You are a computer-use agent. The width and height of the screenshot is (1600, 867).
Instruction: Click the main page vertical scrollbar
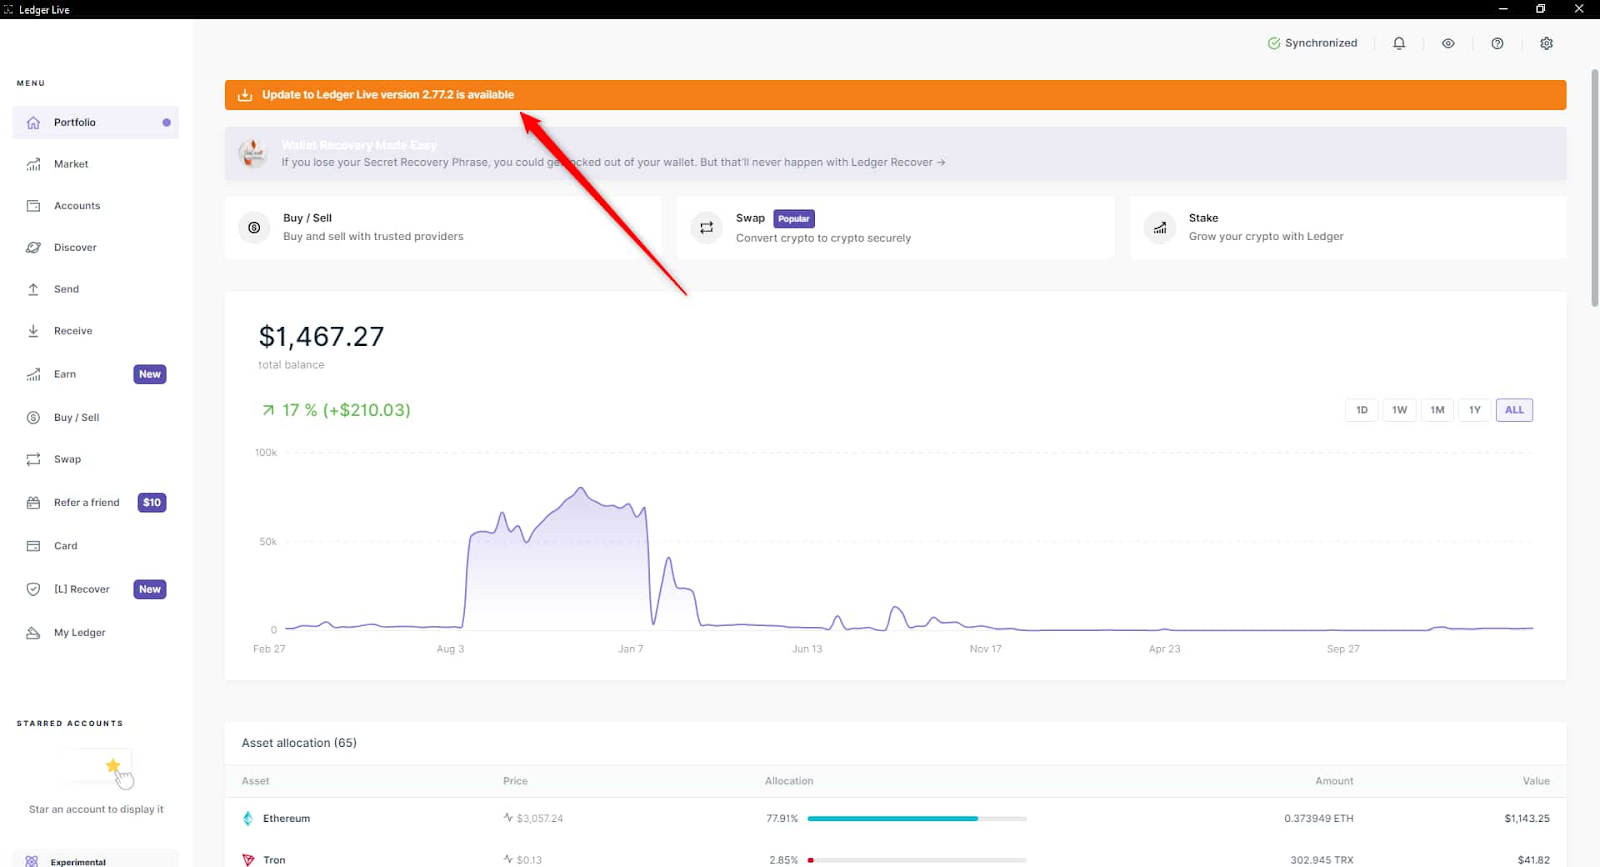(x=1594, y=188)
